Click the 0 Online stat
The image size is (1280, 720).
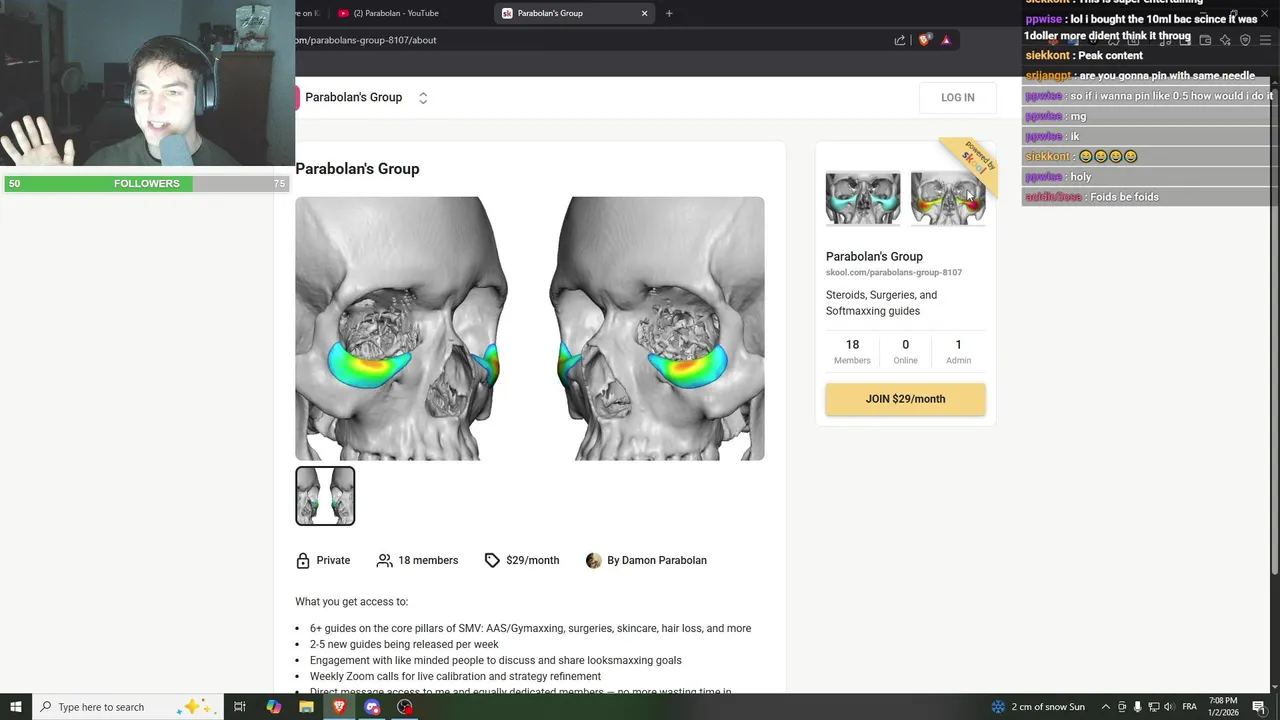click(905, 351)
